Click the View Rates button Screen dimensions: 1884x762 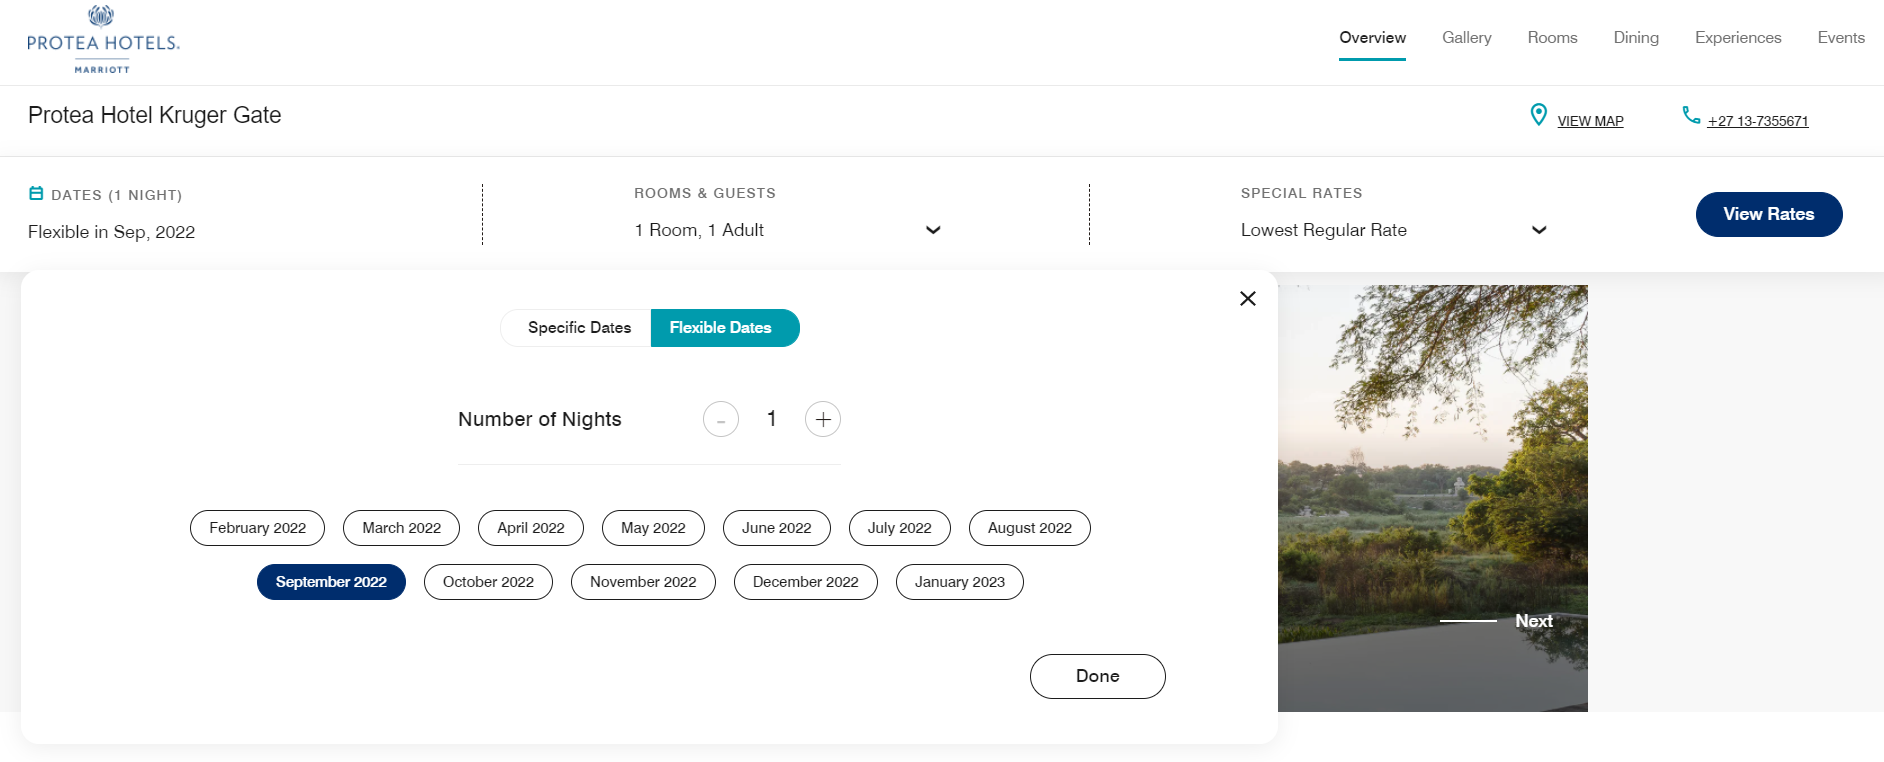click(x=1769, y=214)
